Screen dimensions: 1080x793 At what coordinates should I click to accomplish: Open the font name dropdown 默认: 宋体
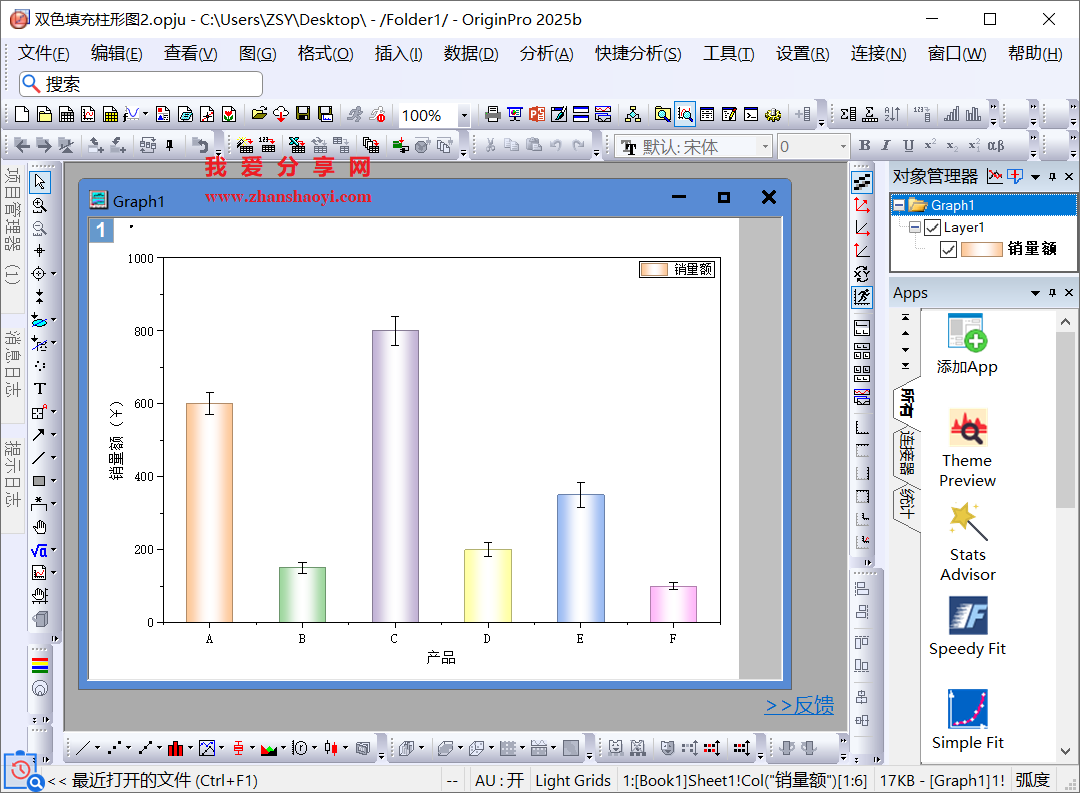(x=765, y=147)
